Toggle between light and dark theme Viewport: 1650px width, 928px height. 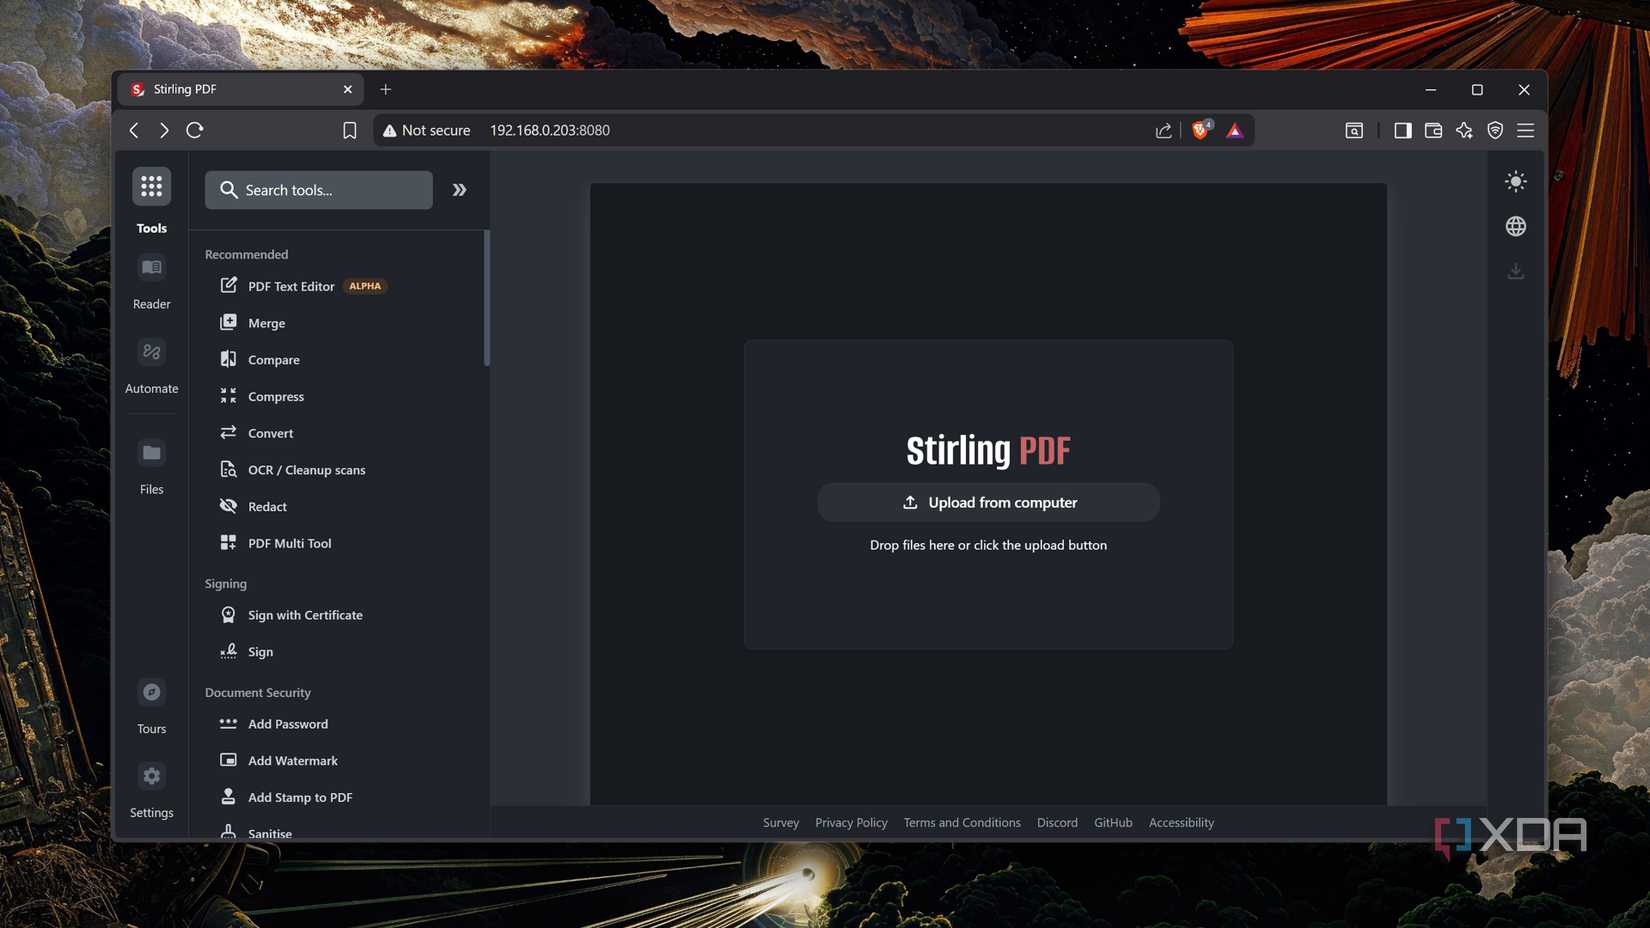tap(1515, 181)
